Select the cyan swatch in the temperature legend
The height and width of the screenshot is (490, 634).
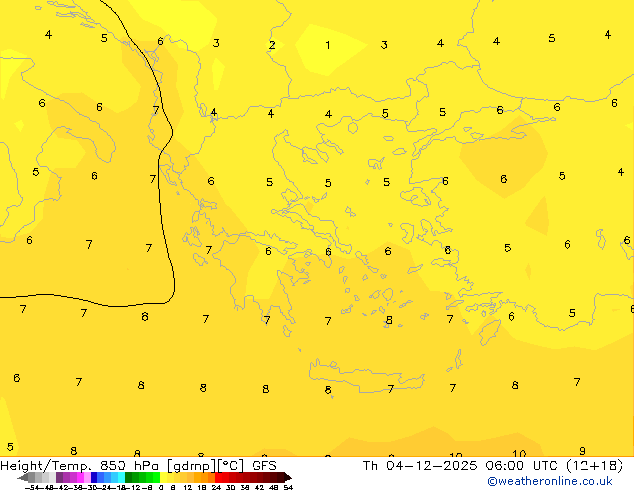point(121,477)
